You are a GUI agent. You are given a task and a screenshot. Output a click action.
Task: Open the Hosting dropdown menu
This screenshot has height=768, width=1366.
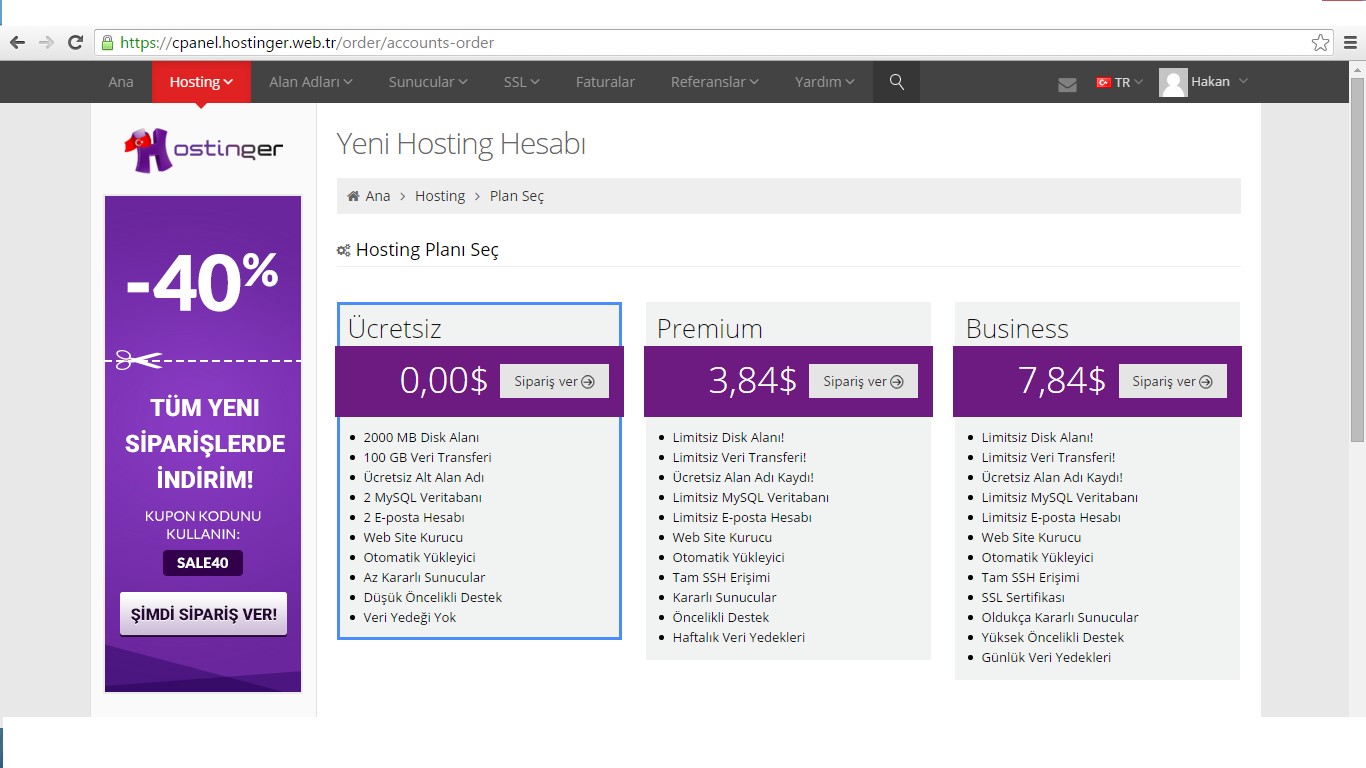pyautogui.click(x=201, y=82)
